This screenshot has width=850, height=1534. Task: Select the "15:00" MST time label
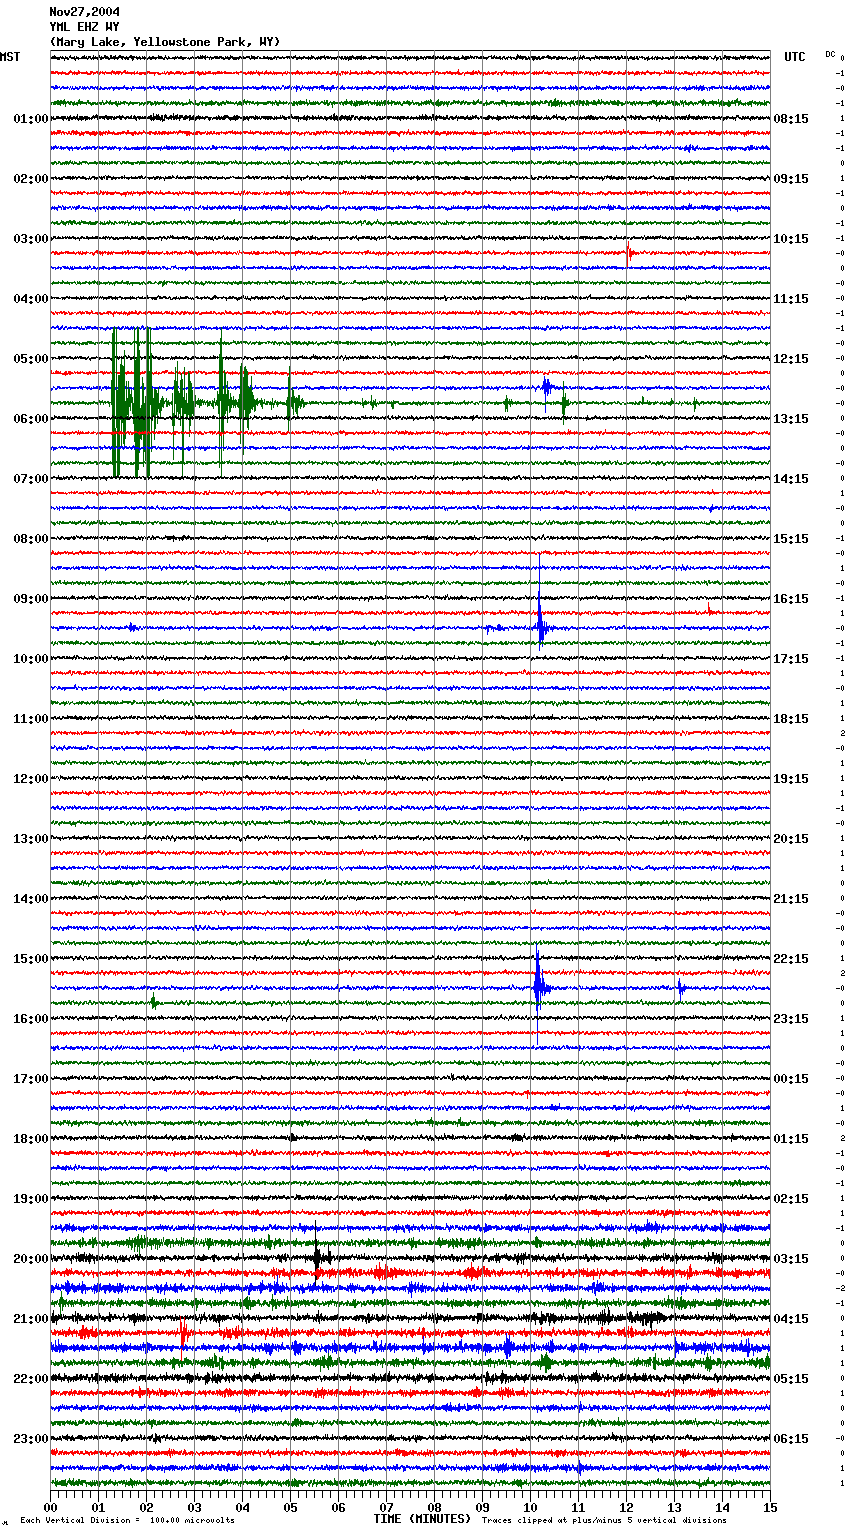pos(30,959)
